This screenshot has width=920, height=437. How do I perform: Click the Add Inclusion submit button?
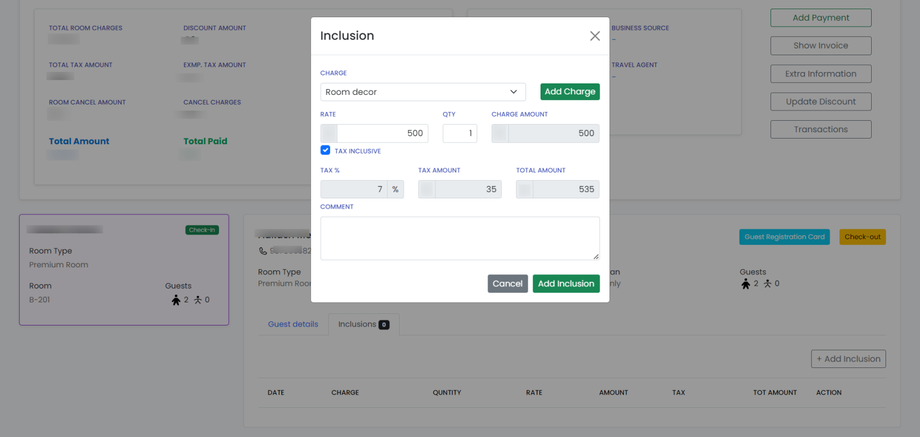(x=566, y=284)
